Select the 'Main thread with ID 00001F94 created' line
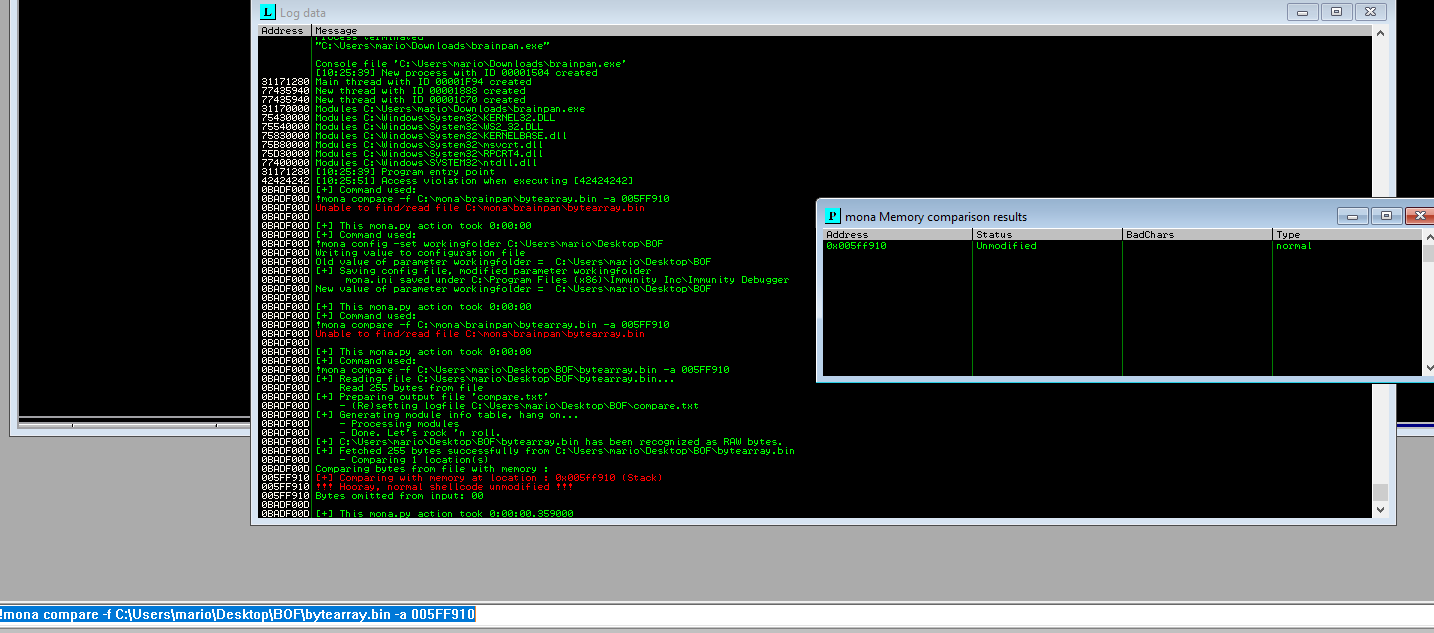The image size is (1434, 633). point(426,82)
